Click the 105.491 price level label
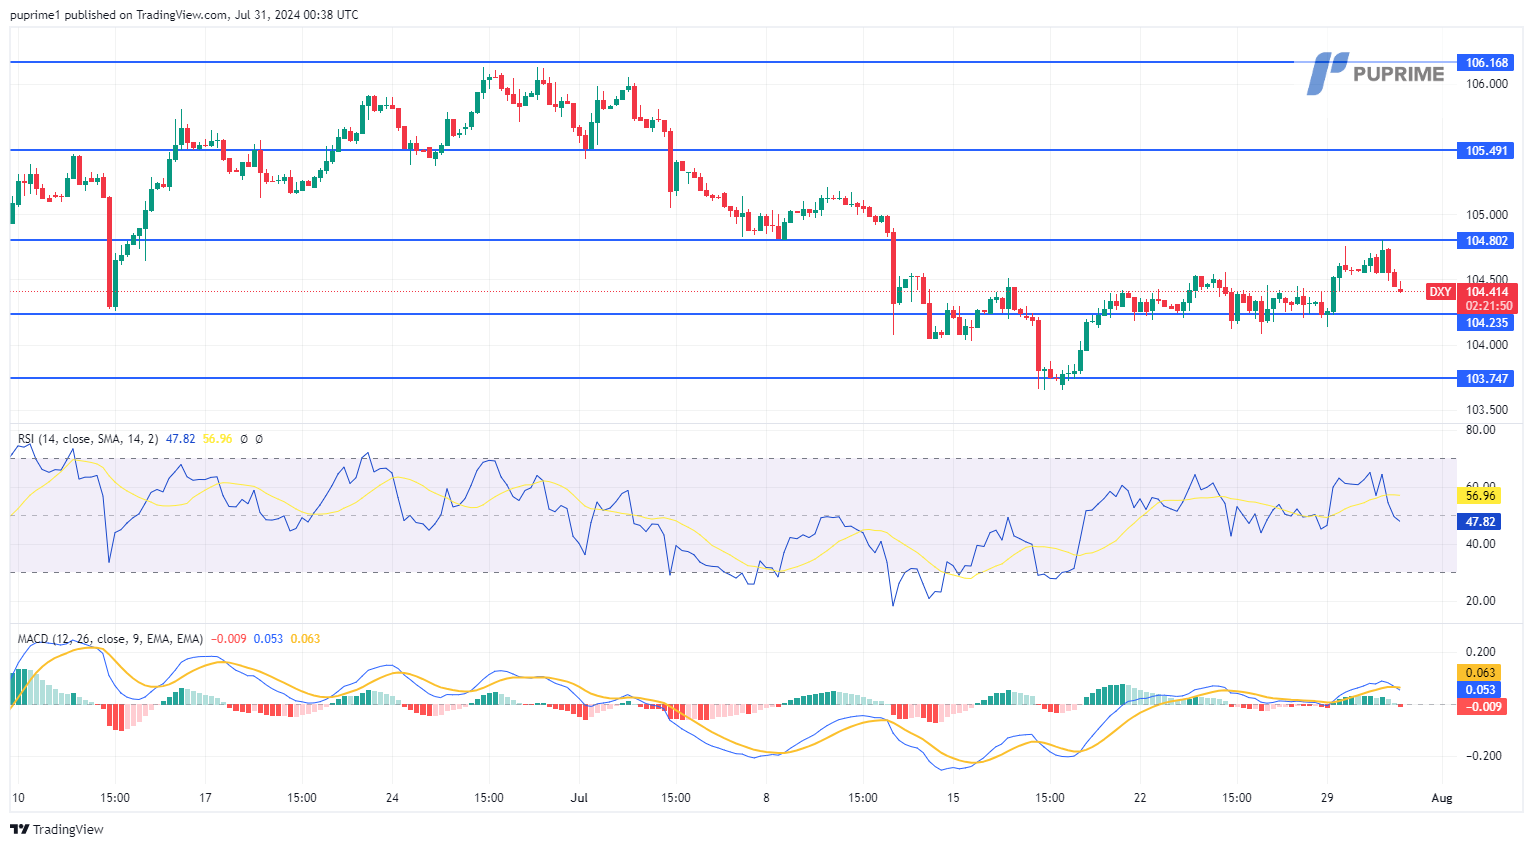The height and width of the screenshot is (847, 1533). coord(1486,151)
